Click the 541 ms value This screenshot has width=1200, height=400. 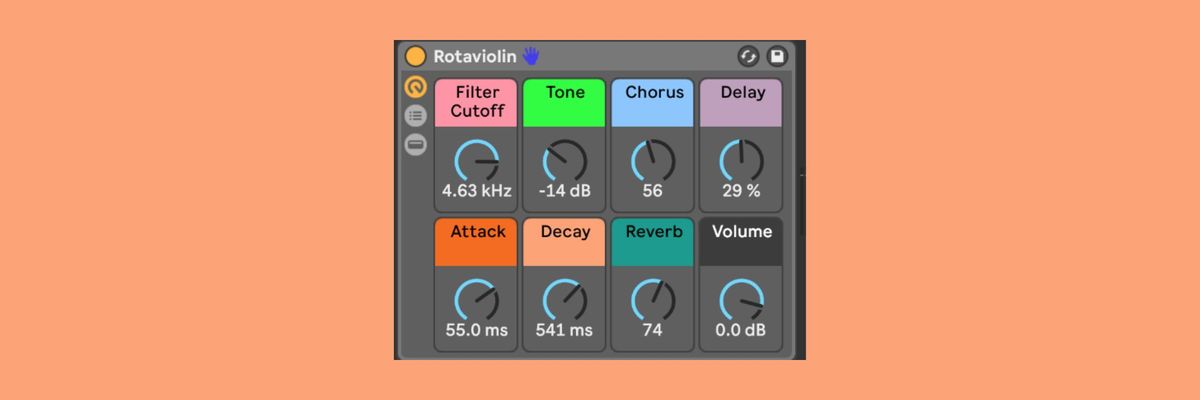565,330
